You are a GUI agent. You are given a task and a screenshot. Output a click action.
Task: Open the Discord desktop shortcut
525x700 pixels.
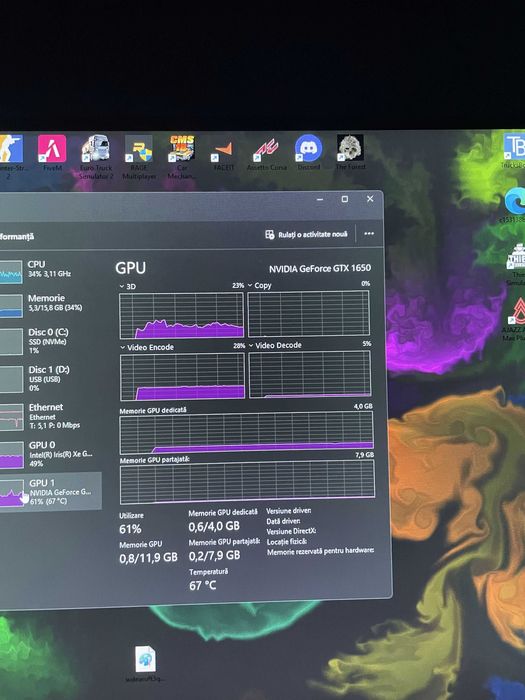point(308,152)
